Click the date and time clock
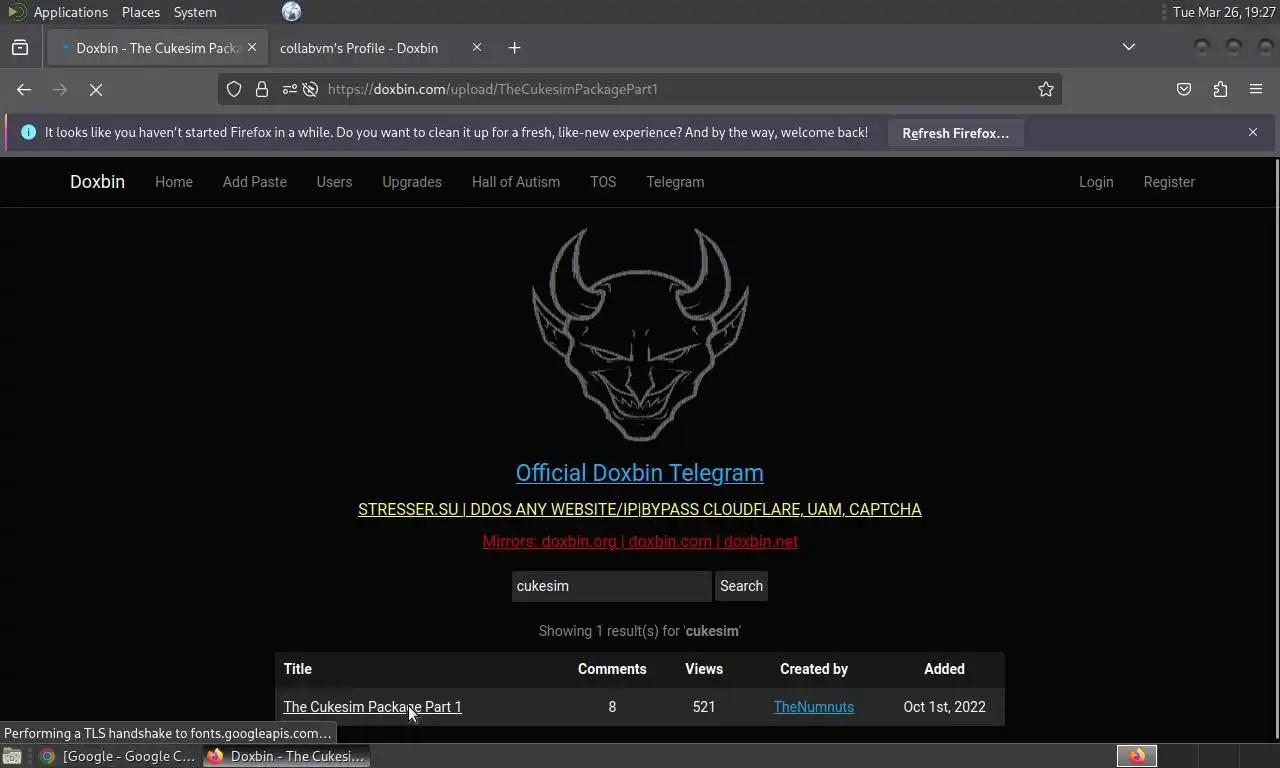Image resolution: width=1280 pixels, height=768 pixels. point(1224,12)
